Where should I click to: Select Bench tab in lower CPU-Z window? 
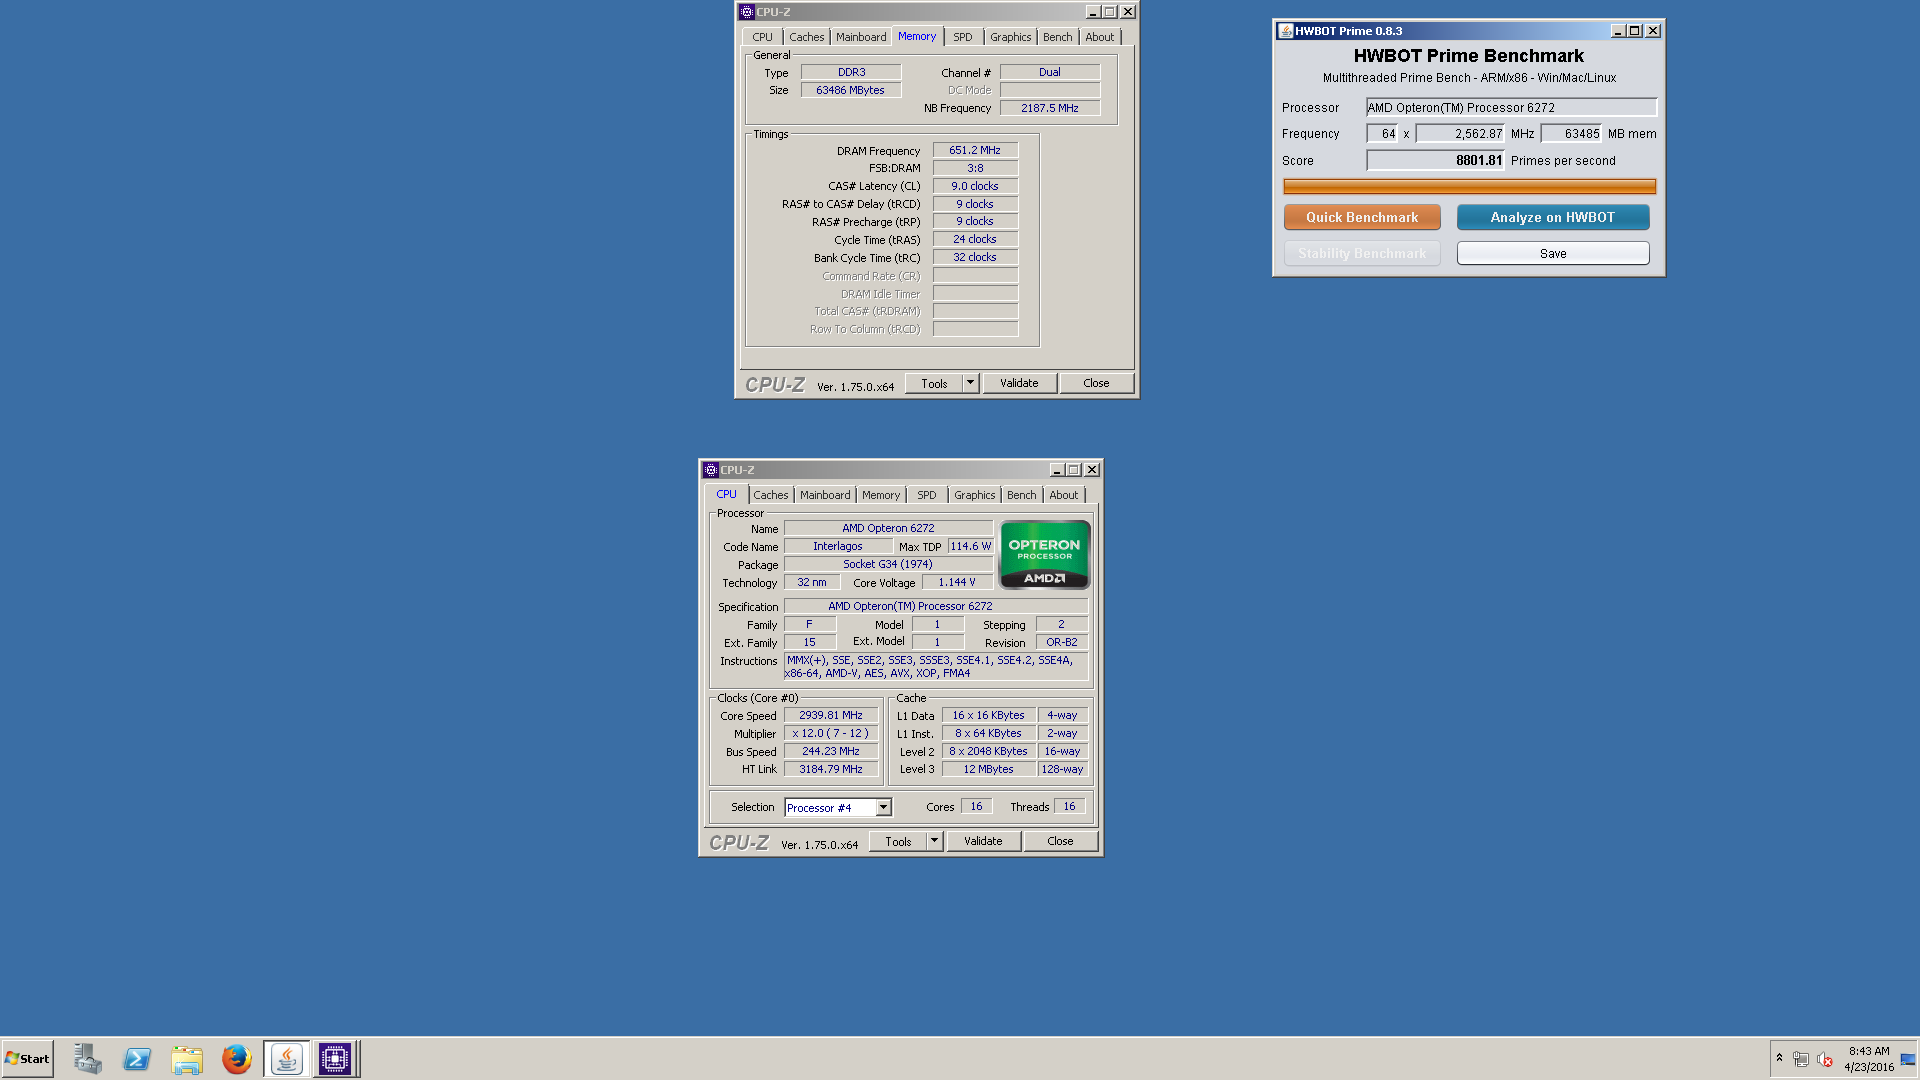(1021, 495)
